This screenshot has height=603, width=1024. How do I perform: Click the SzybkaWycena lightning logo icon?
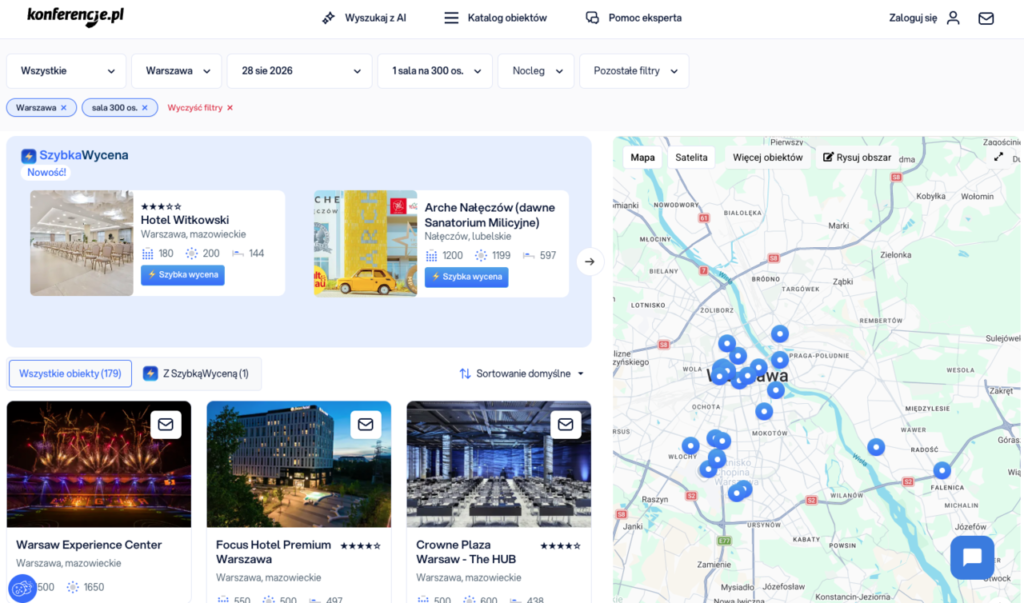[x=28, y=155]
